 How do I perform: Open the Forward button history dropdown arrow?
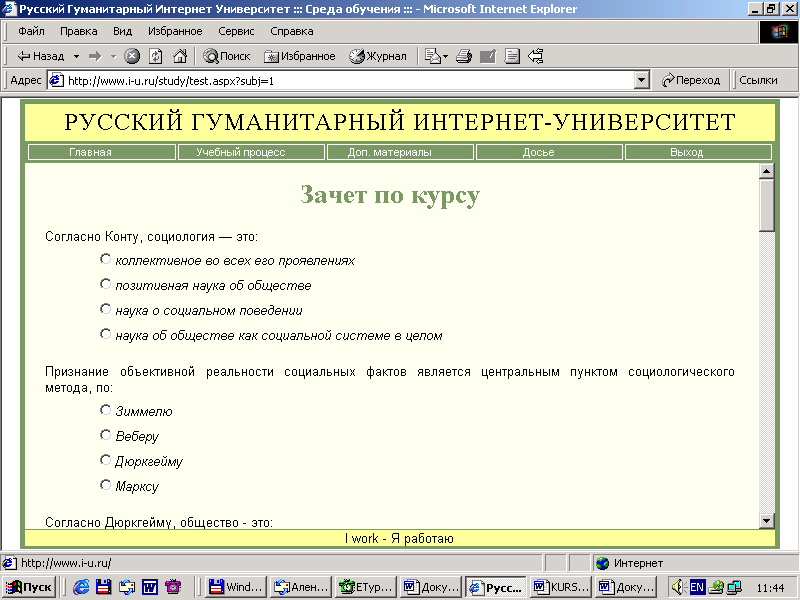[113, 56]
